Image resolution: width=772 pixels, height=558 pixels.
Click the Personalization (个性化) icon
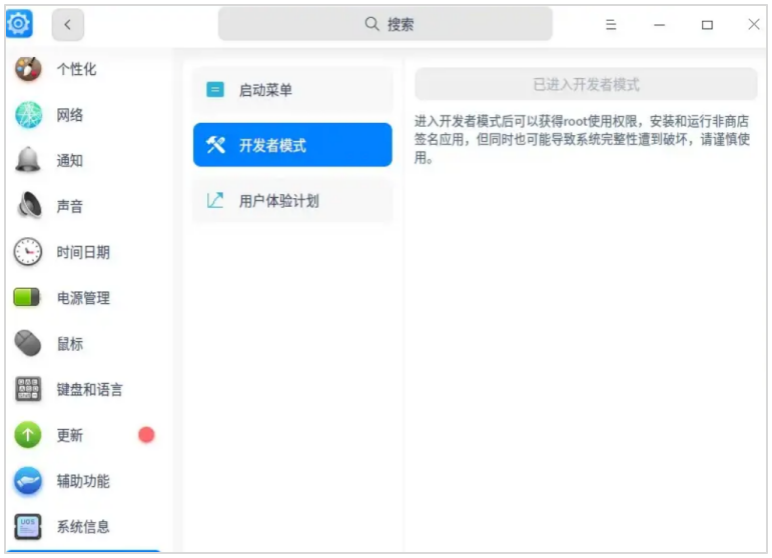[28, 69]
